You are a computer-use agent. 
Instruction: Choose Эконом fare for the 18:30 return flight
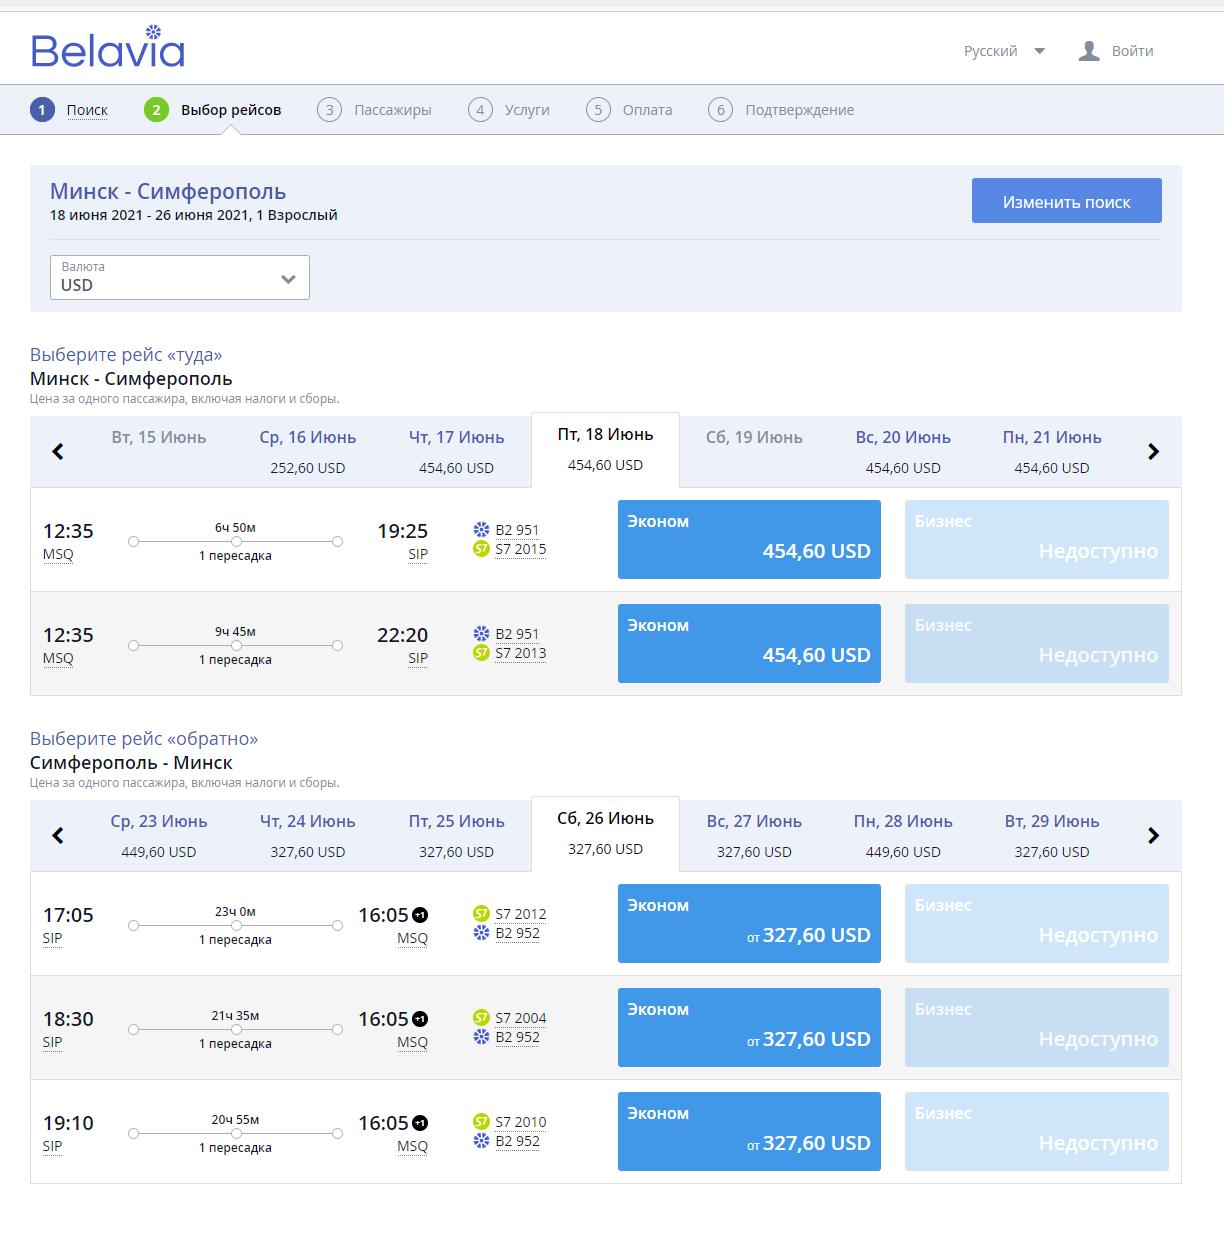749,1027
